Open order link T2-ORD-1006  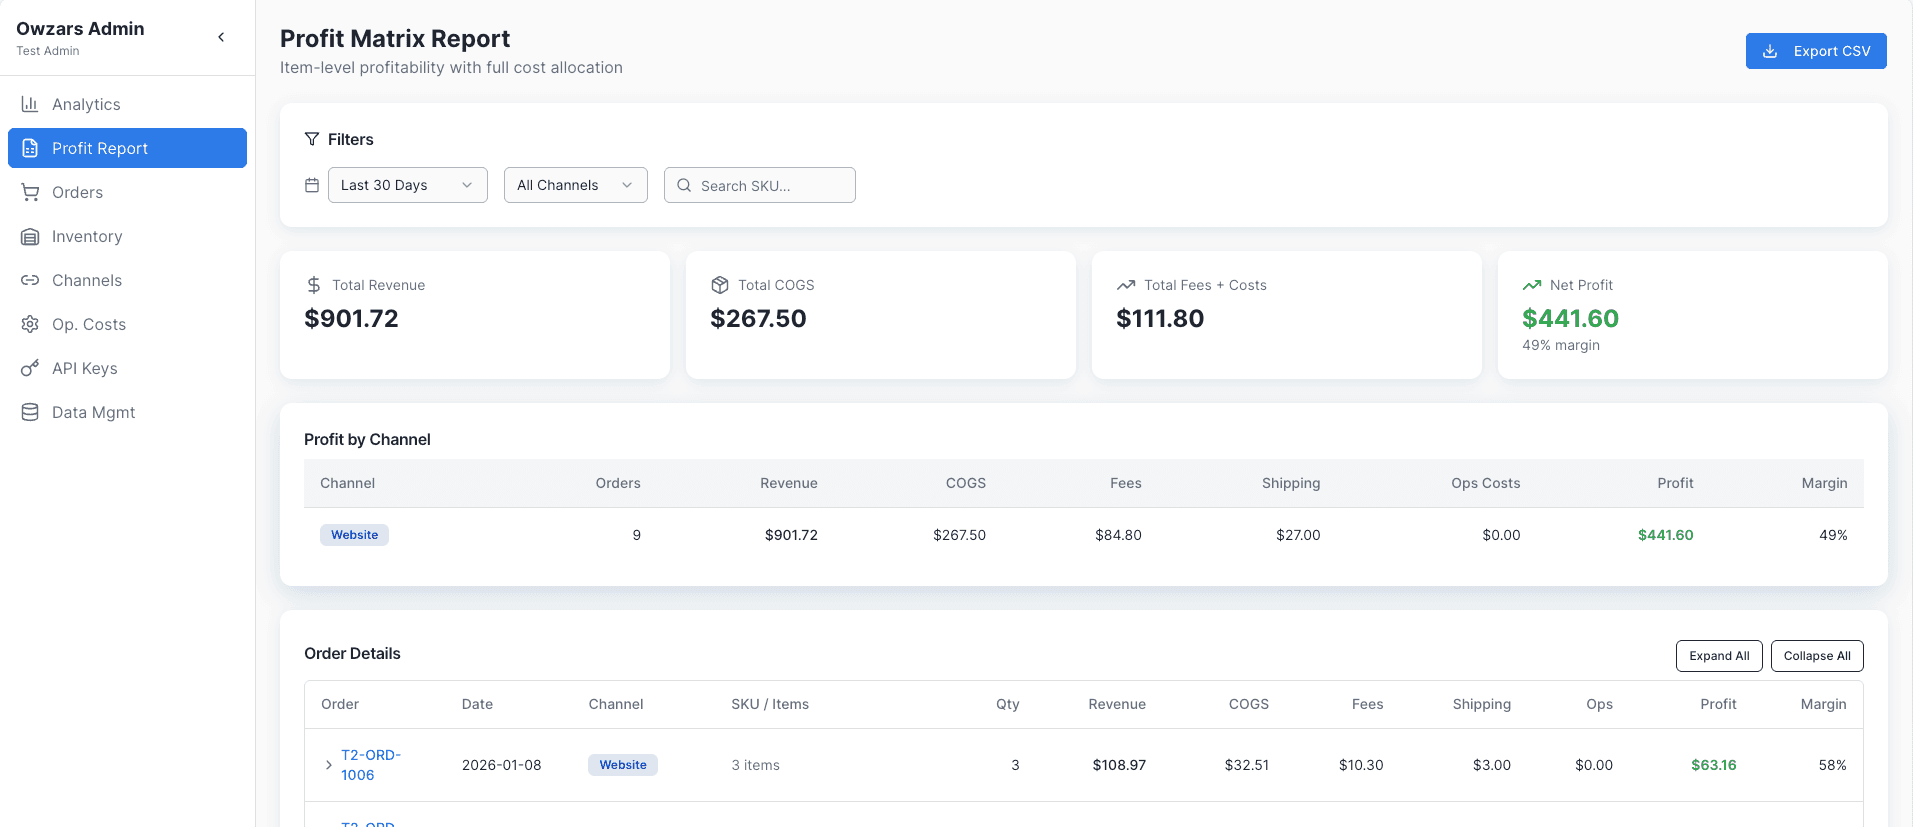(371, 765)
